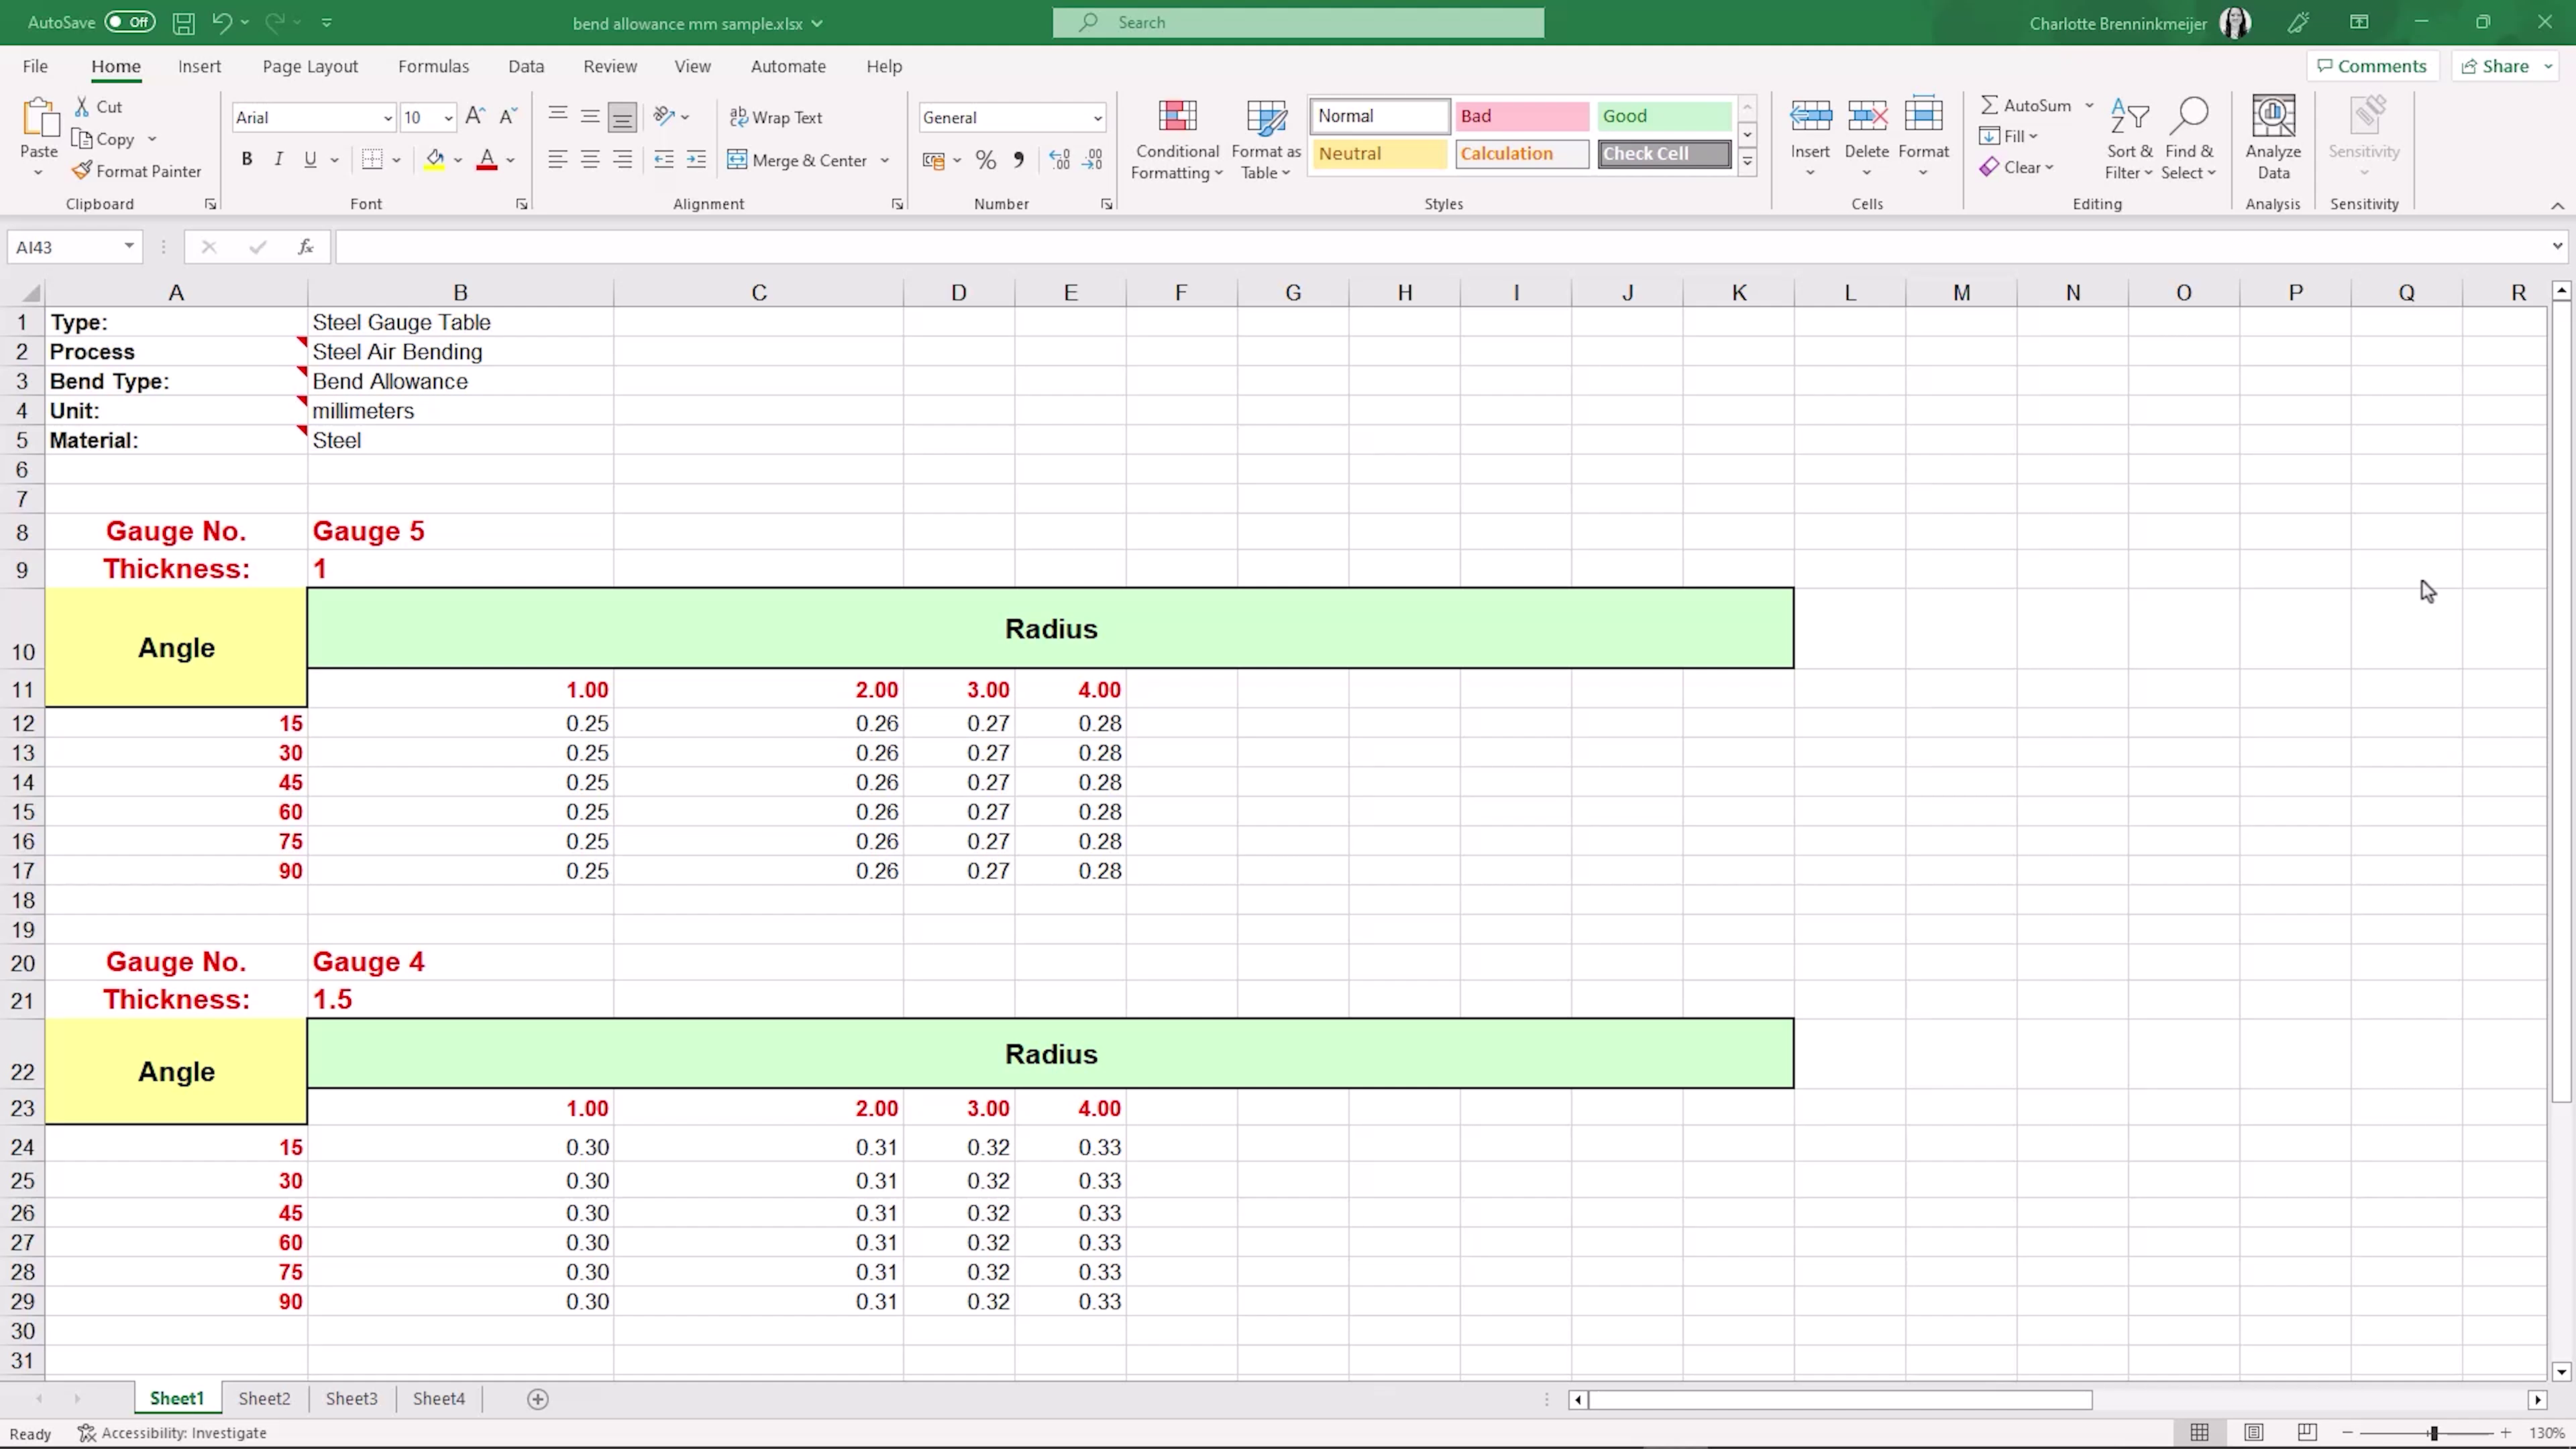The image size is (2576, 1449).
Task: Click the Save icon in title bar
Action: click(183, 23)
